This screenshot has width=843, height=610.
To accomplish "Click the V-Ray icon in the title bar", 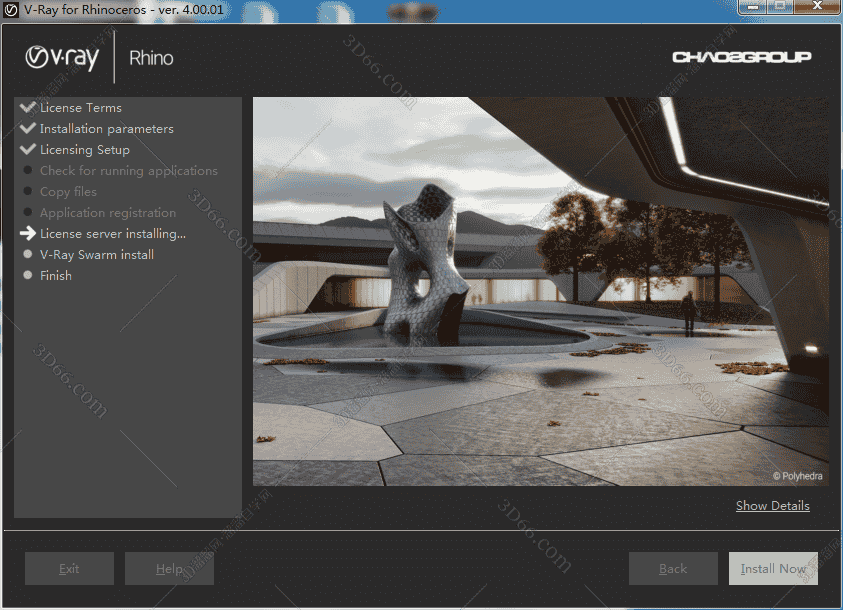I will click(10, 10).
